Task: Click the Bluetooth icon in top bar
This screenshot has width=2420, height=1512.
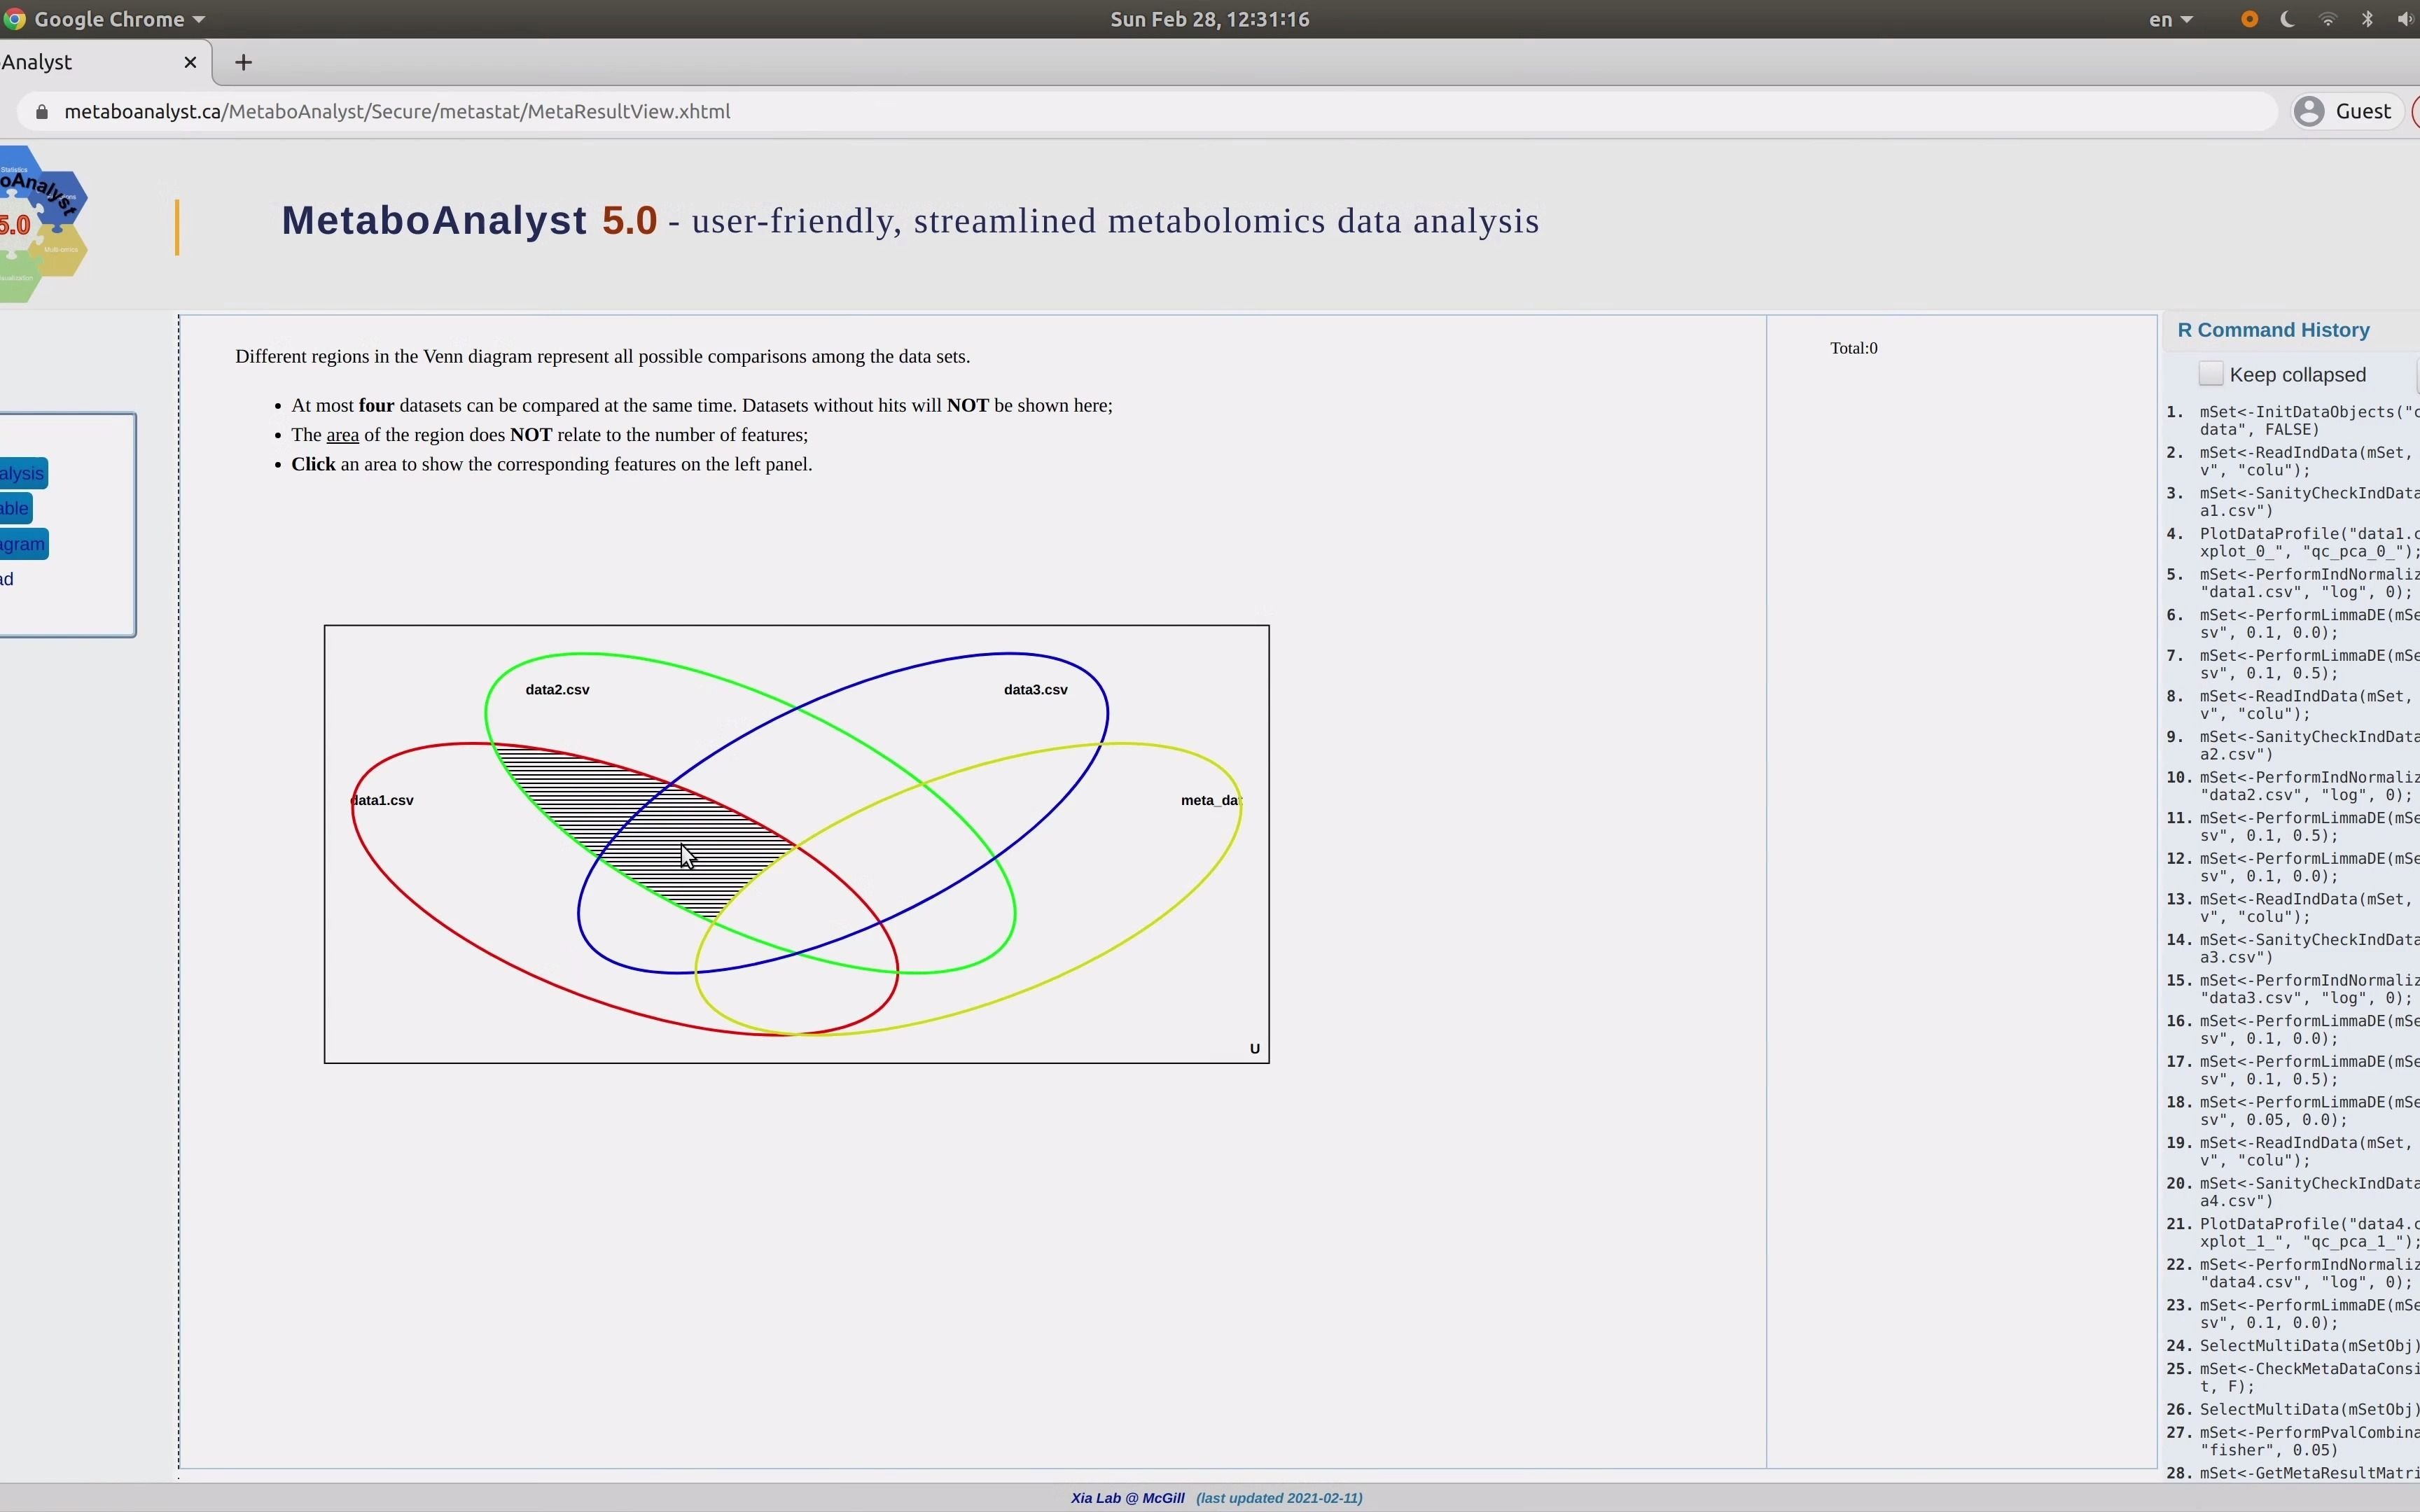Action: 2367,19
